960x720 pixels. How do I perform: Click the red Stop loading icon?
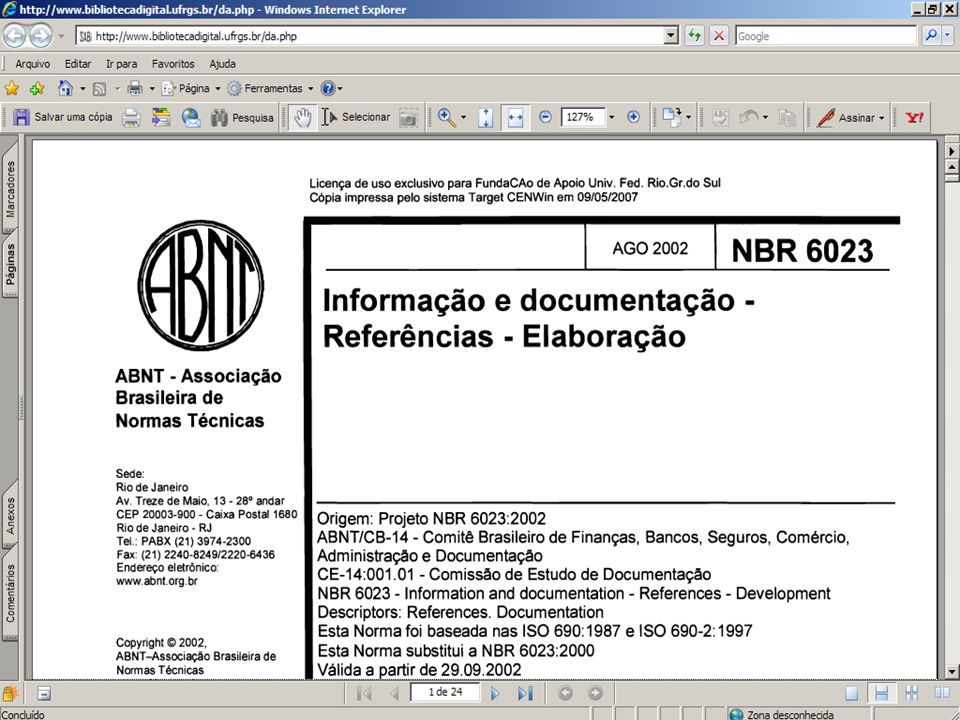point(719,36)
